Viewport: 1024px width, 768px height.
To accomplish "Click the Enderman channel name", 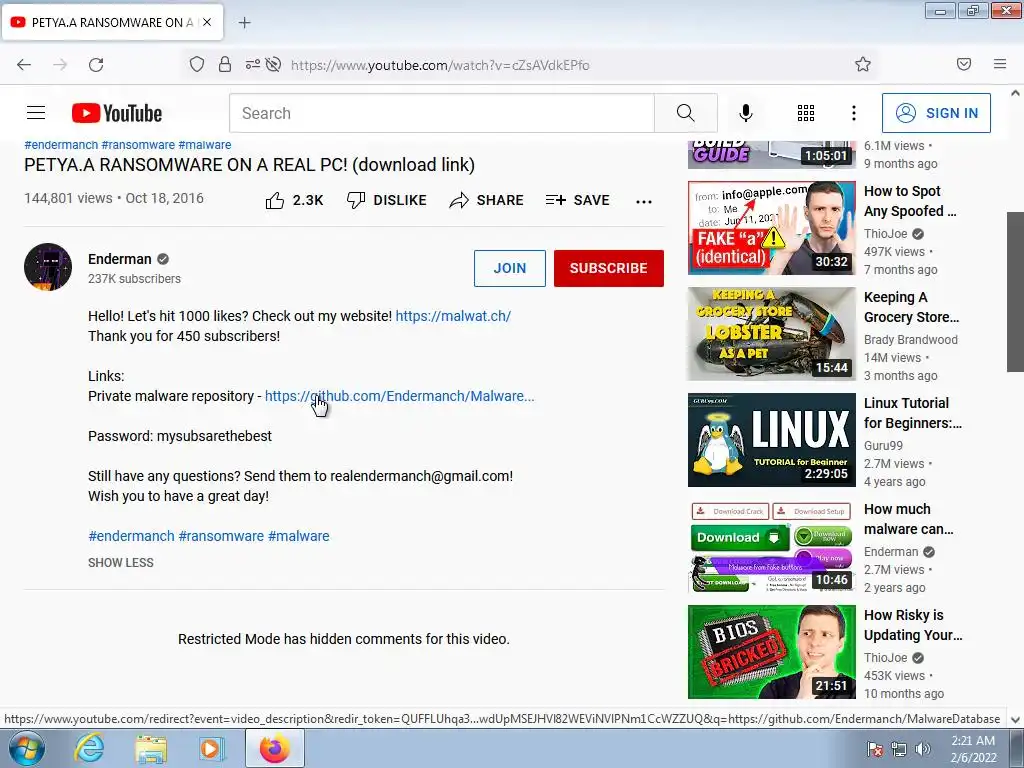I will click(120, 259).
